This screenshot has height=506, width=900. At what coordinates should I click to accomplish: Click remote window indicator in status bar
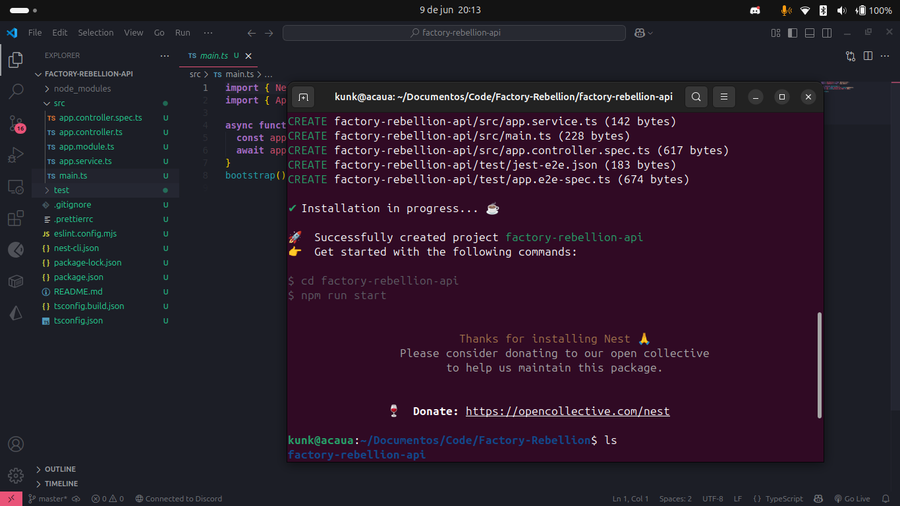(x=11, y=499)
